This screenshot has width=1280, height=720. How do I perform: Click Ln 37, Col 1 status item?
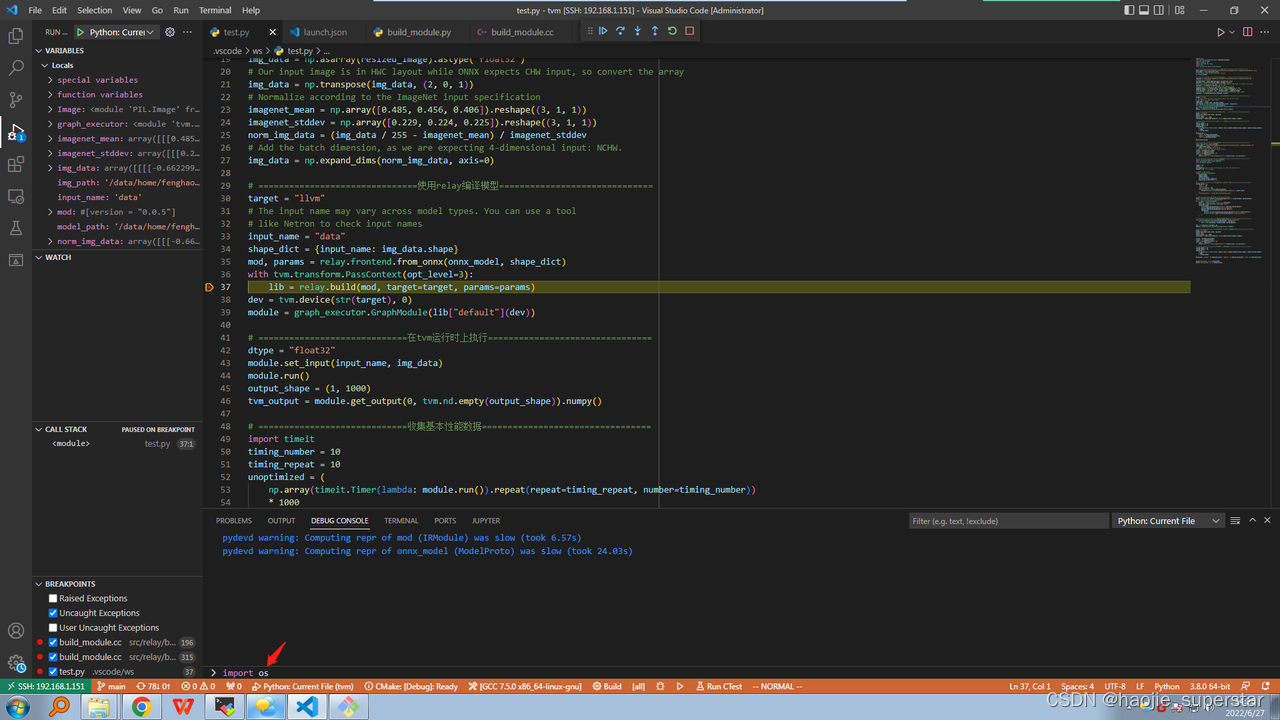tap(1030, 687)
